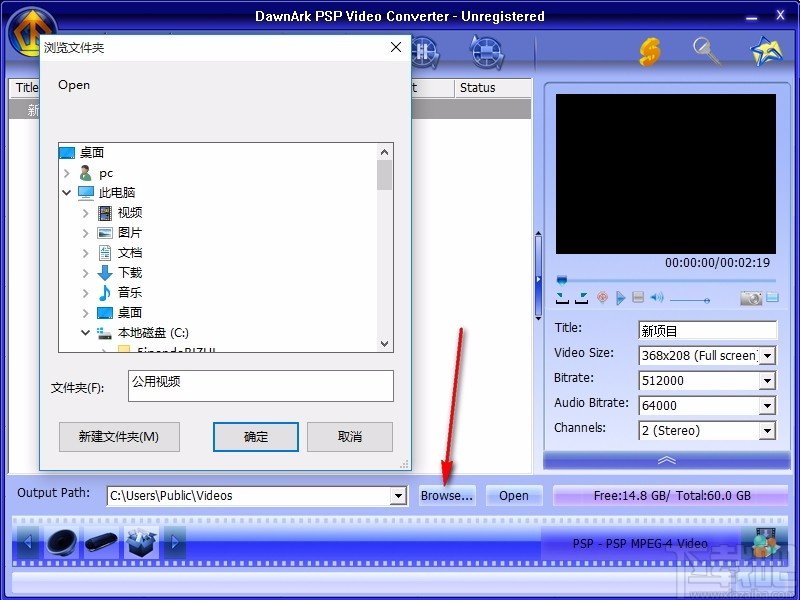The height and width of the screenshot is (600, 800).
Task: Confirm folder selection with 确定 button
Action: [x=255, y=437]
